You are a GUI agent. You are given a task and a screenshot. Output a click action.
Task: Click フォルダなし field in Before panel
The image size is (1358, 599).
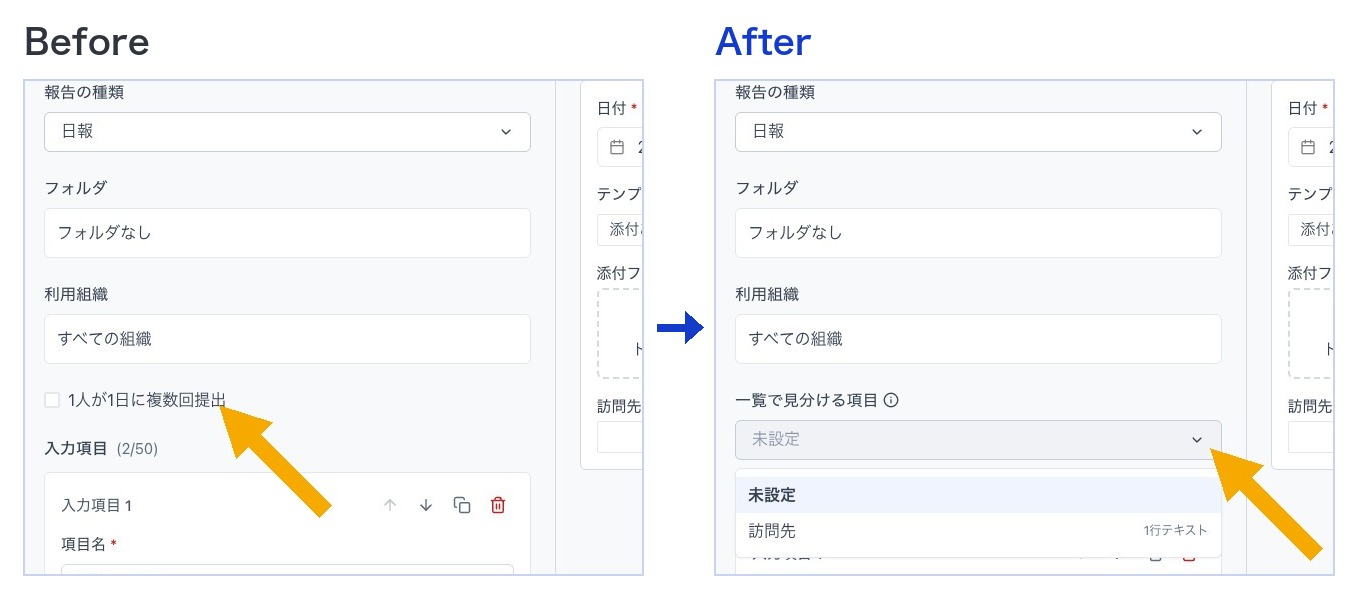click(x=287, y=233)
